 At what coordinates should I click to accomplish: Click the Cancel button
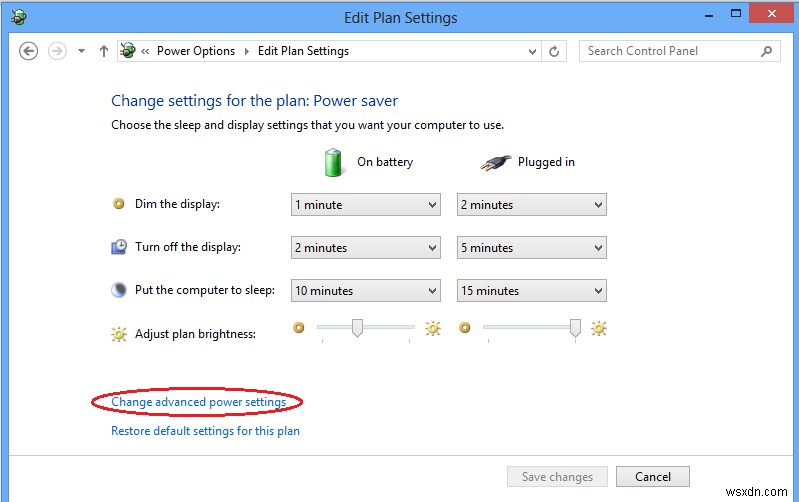click(x=652, y=477)
